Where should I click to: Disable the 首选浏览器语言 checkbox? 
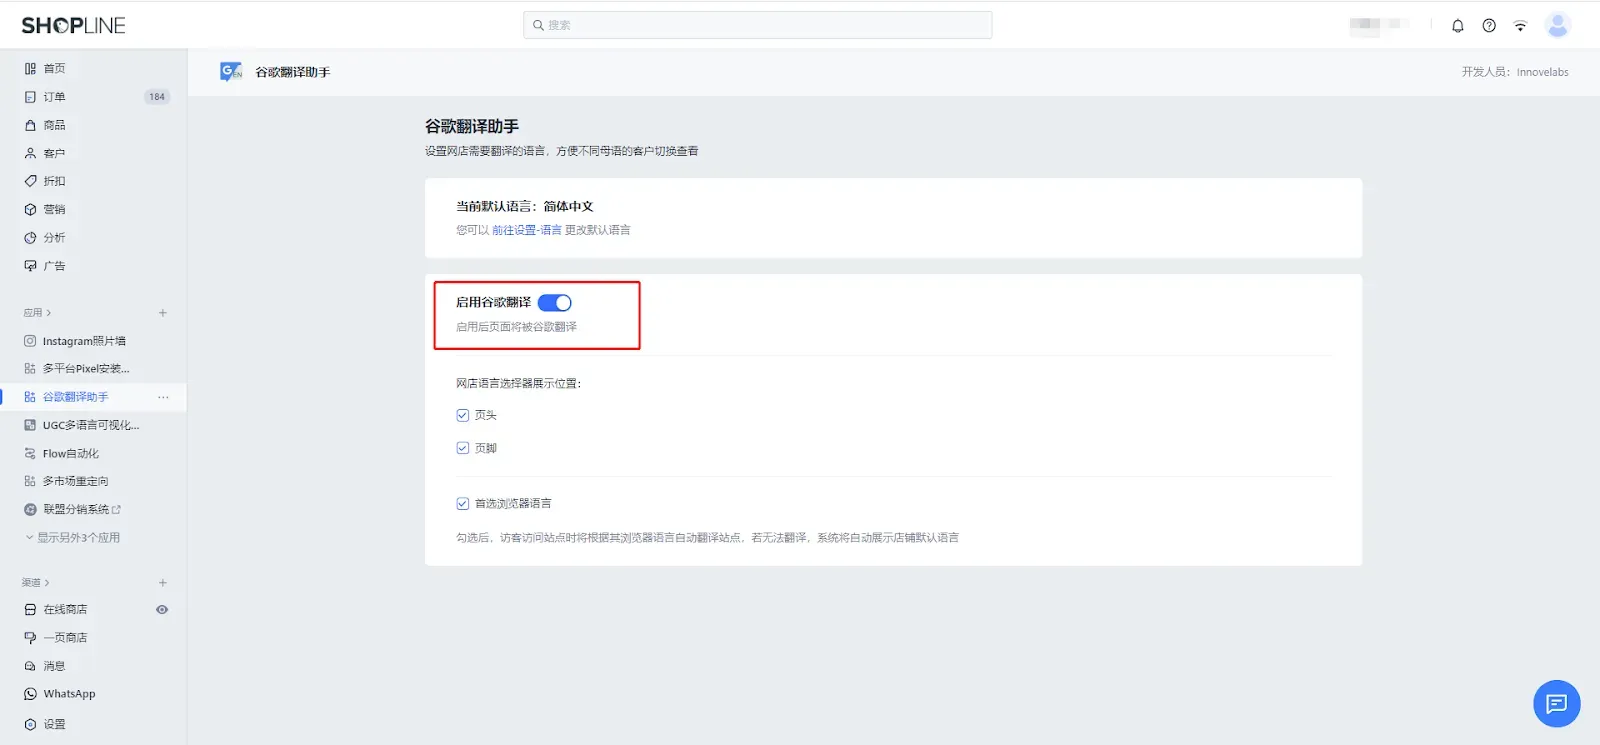pyautogui.click(x=463, y=504)
